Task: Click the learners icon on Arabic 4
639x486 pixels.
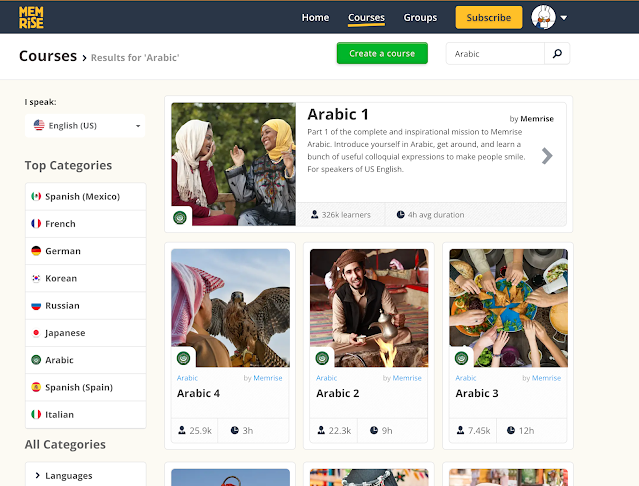Action: pos(182,430)
